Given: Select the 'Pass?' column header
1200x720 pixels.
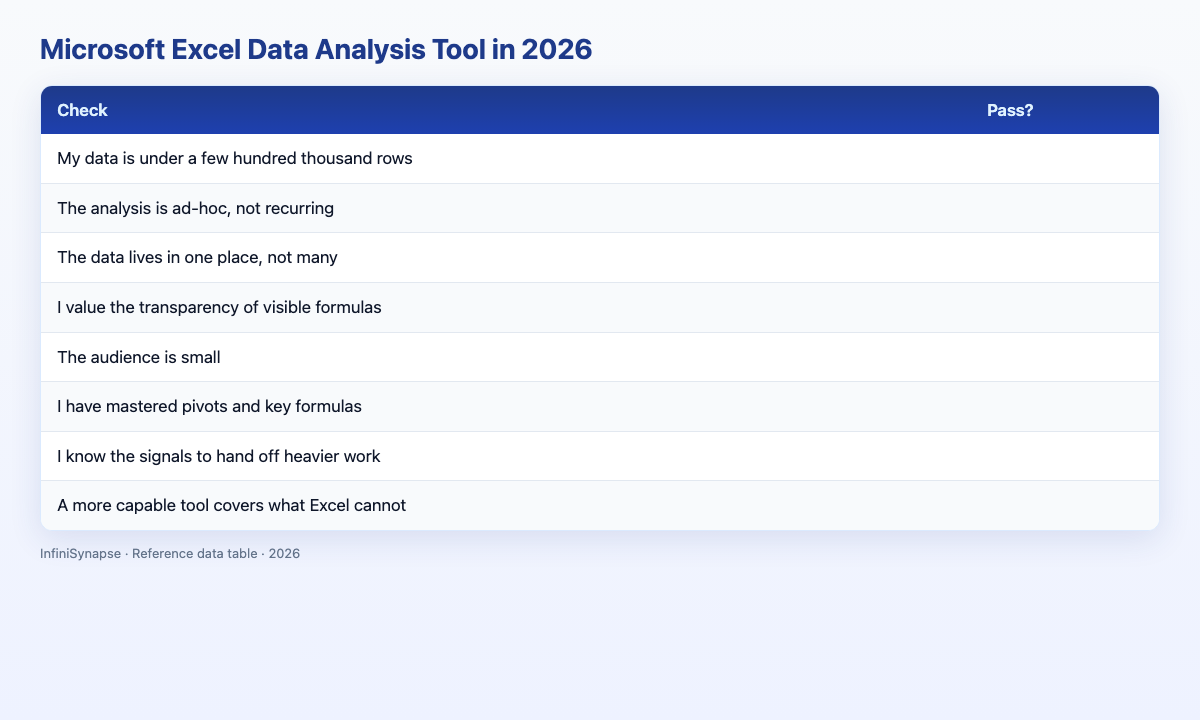Looking at the screenshot, I should tap(1064, 110).
